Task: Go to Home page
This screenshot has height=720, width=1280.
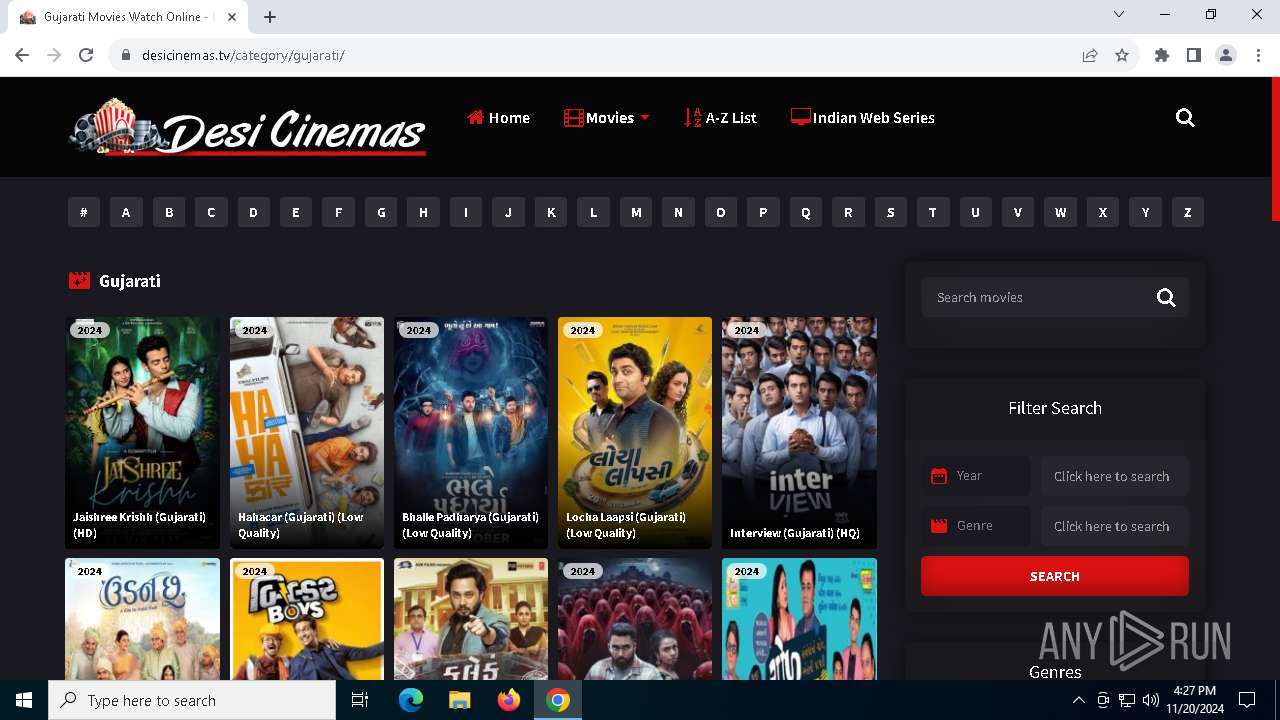Action: pyautogui.click(x=498, y=118)
